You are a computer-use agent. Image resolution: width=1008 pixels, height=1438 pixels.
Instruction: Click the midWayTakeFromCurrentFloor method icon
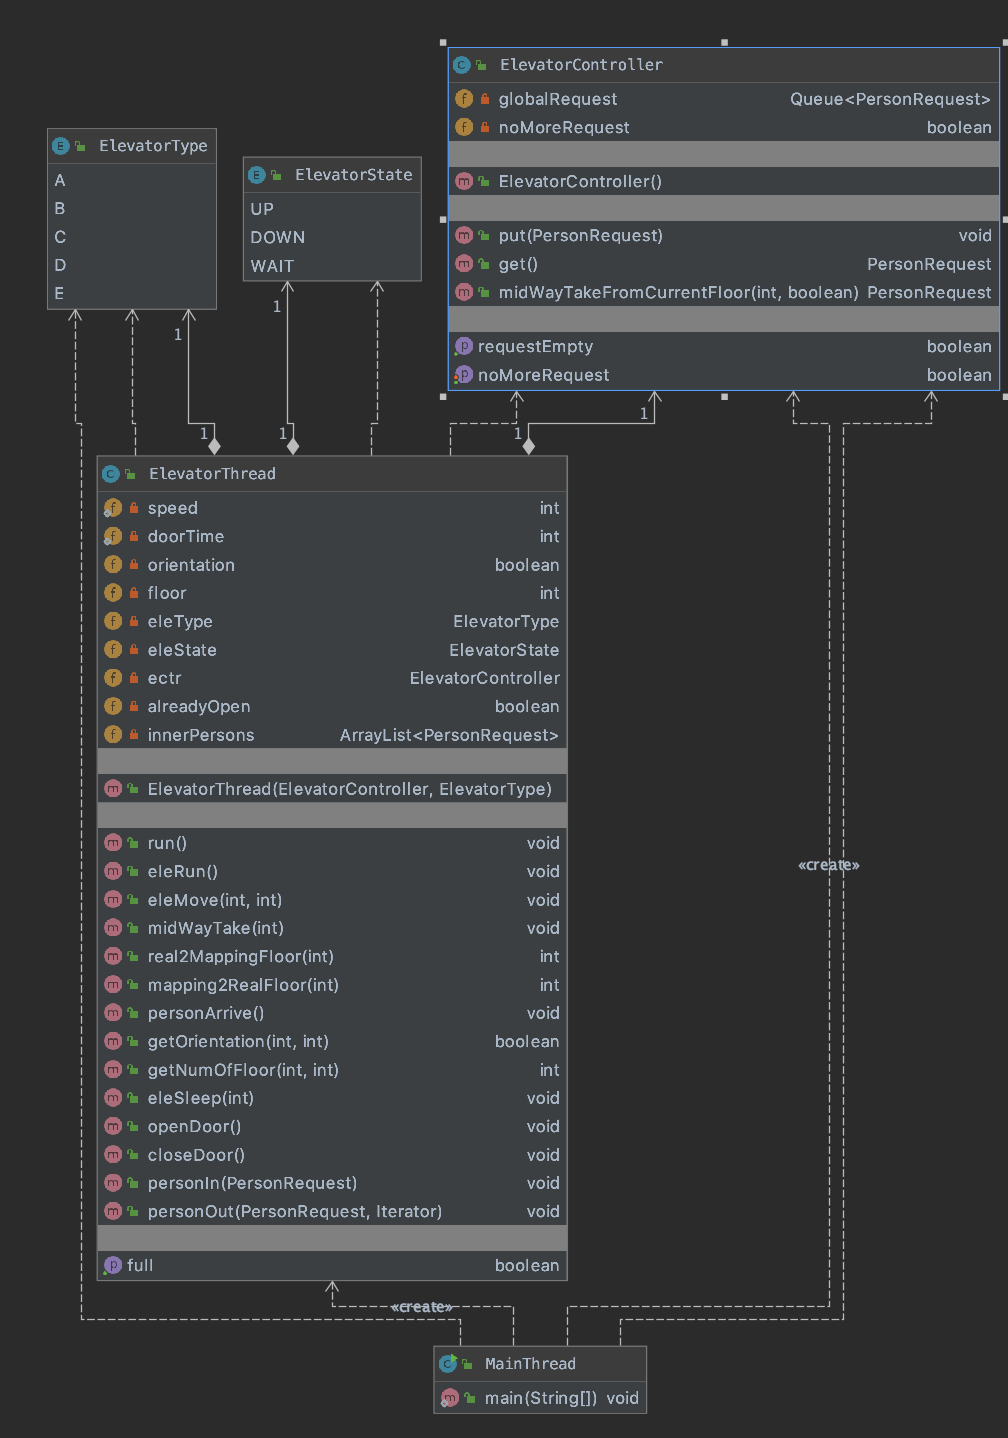[464, 292]
